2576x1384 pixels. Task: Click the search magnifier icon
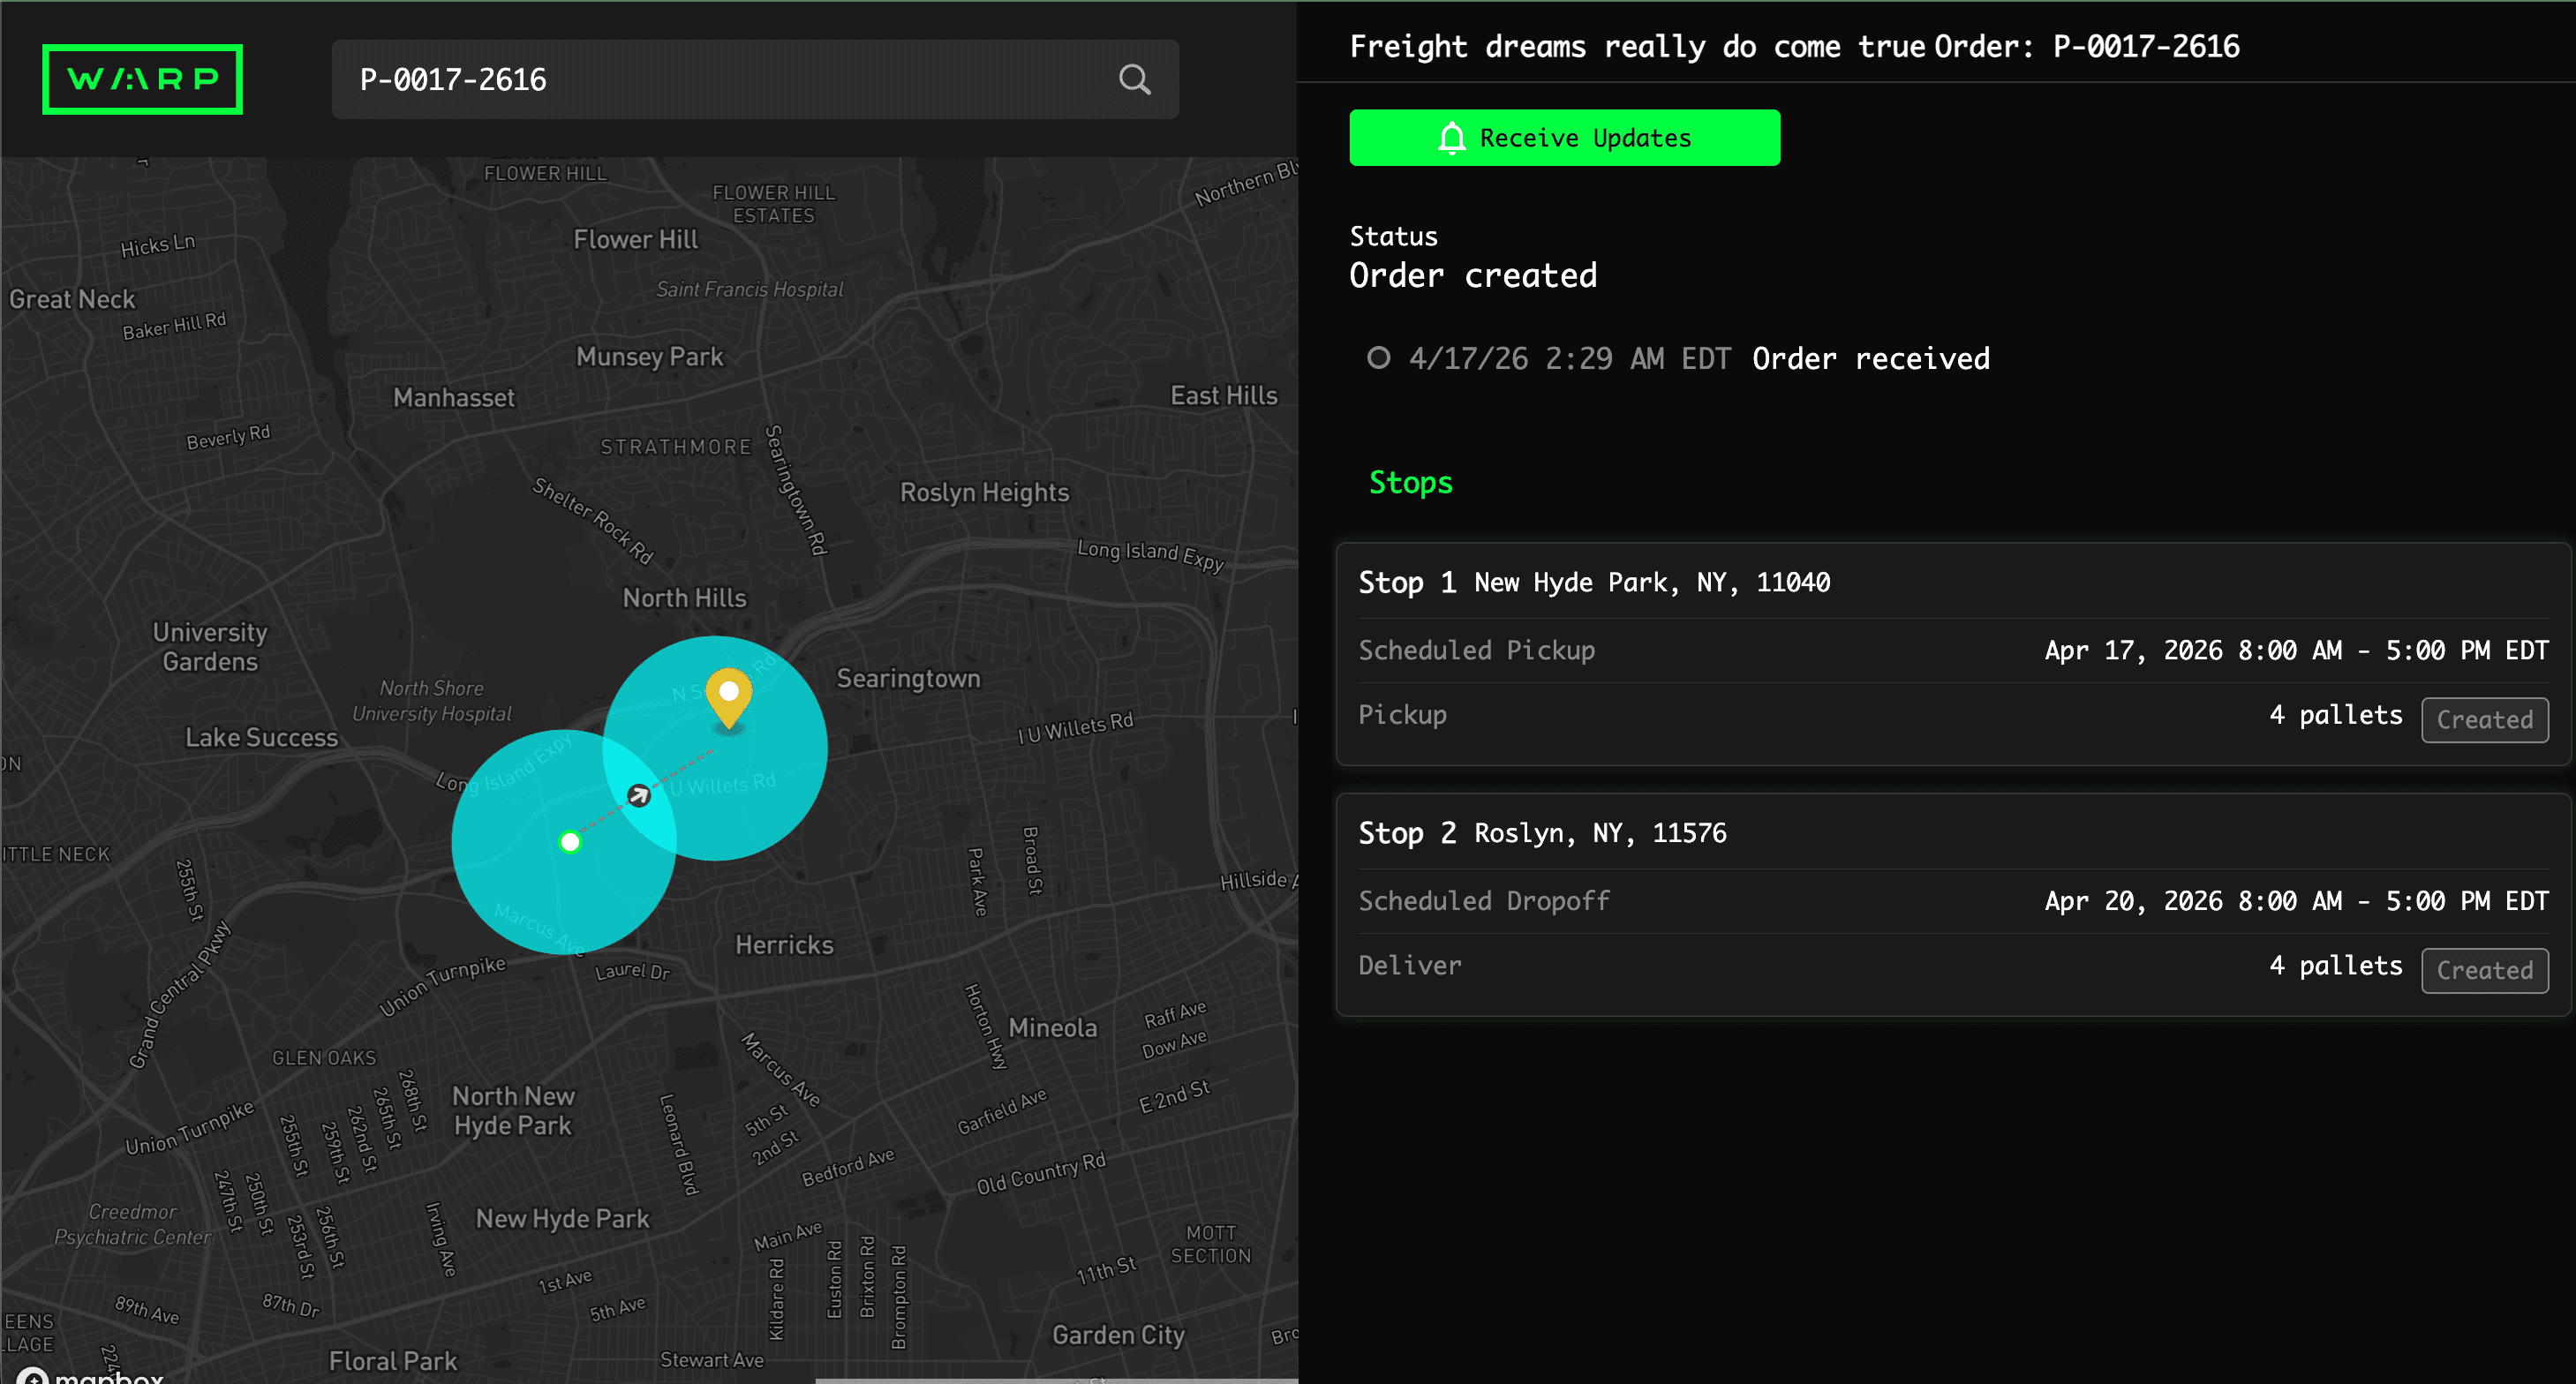click(1134, 79)
